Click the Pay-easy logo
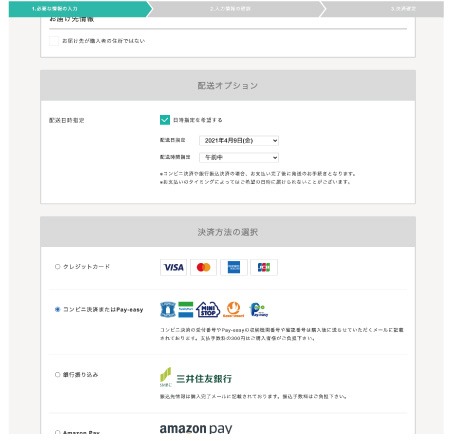Image resolution: width=453 pixels, height=441 pixels. click(258, 309)
